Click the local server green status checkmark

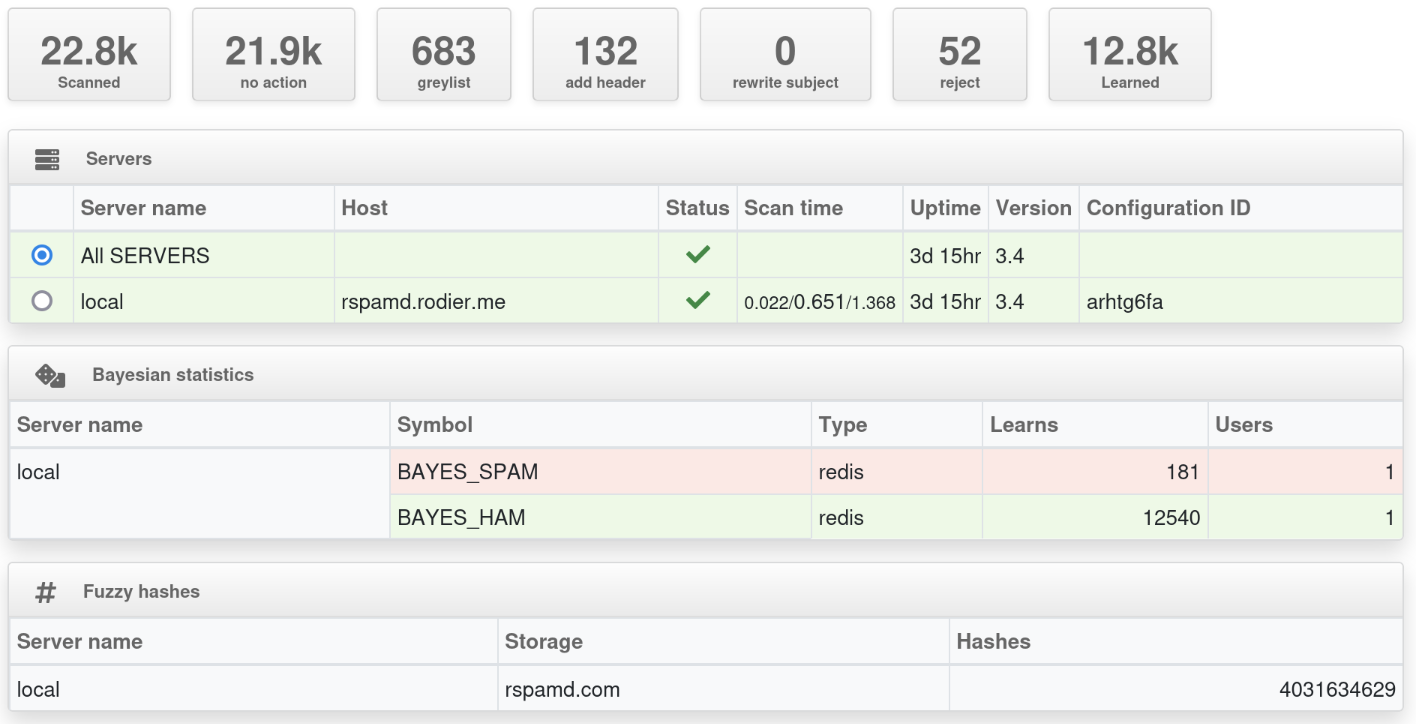point(698,300)
